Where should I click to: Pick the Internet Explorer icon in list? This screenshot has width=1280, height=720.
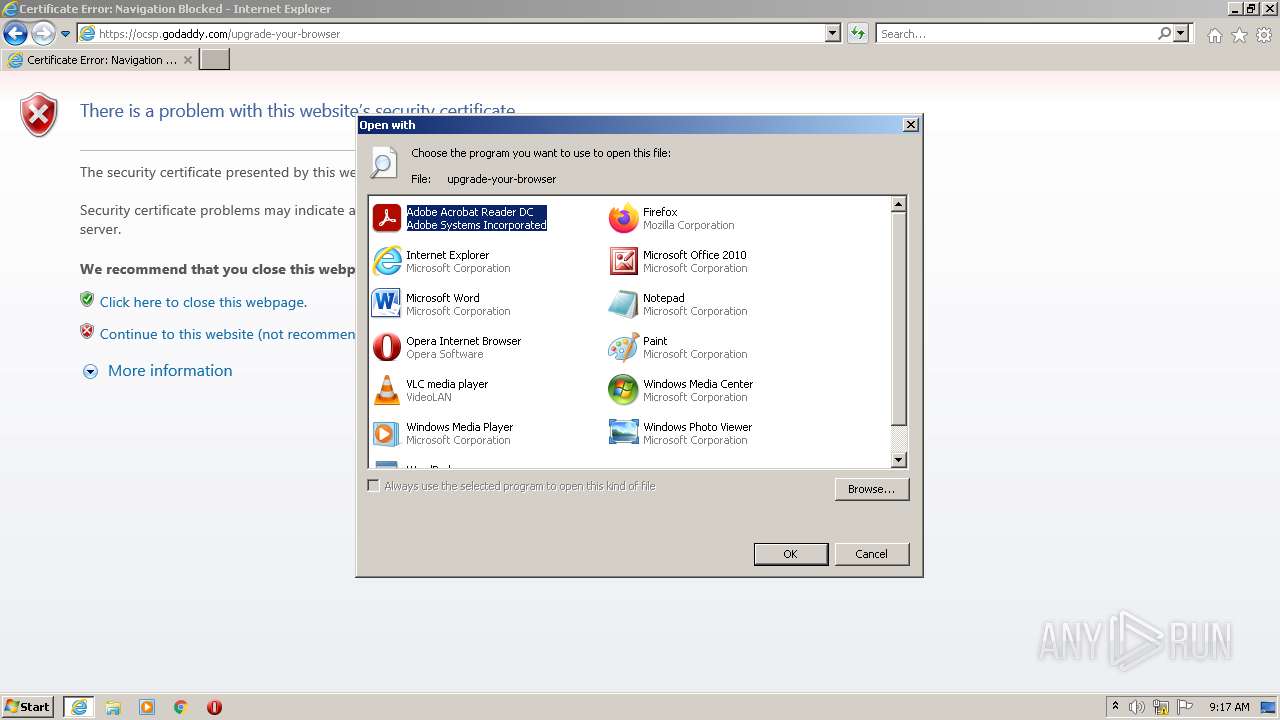coord(387,261)
